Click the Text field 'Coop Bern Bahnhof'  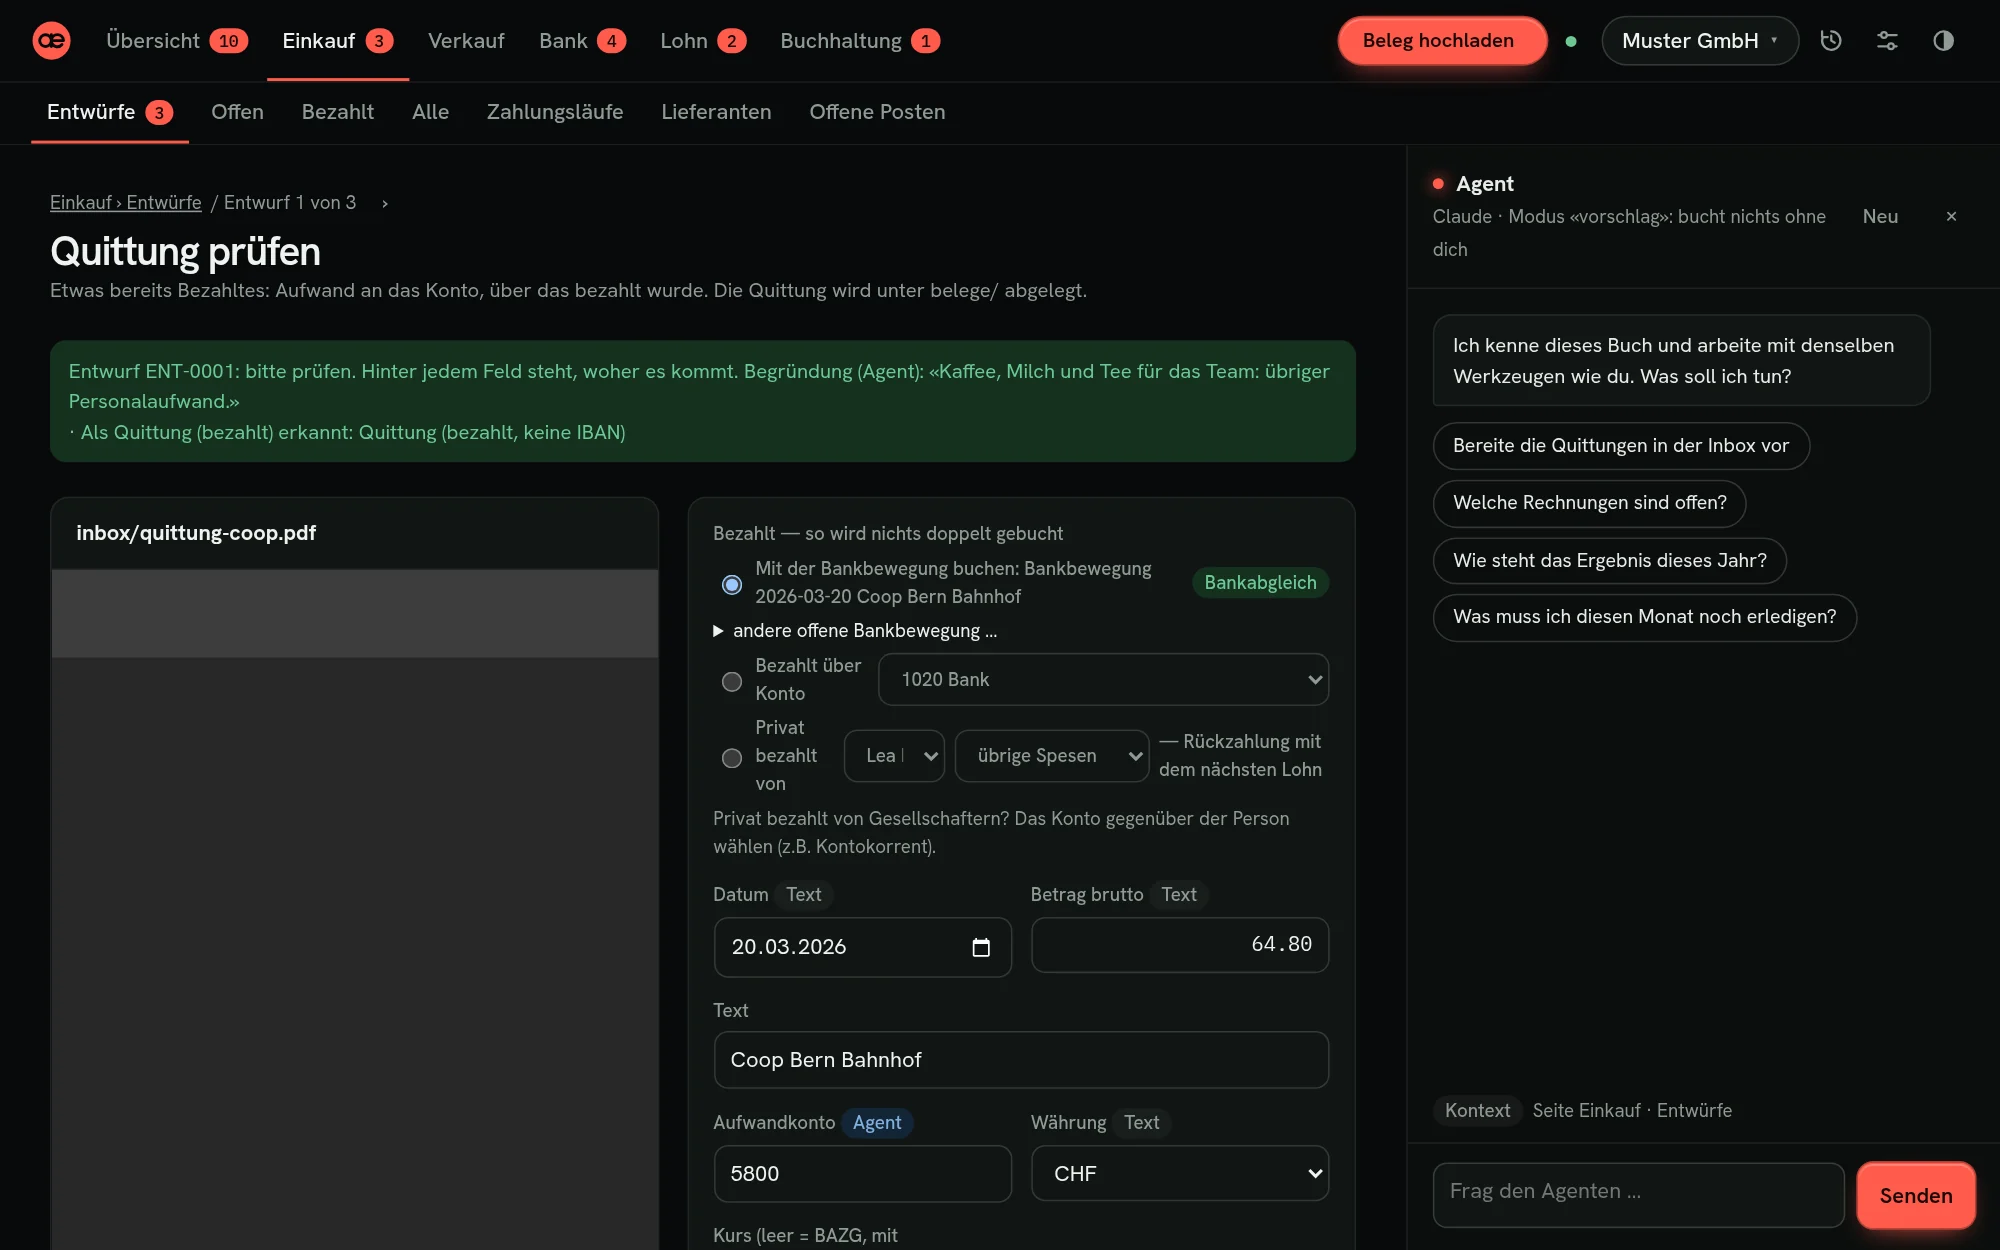(x=1021, y=1060)
